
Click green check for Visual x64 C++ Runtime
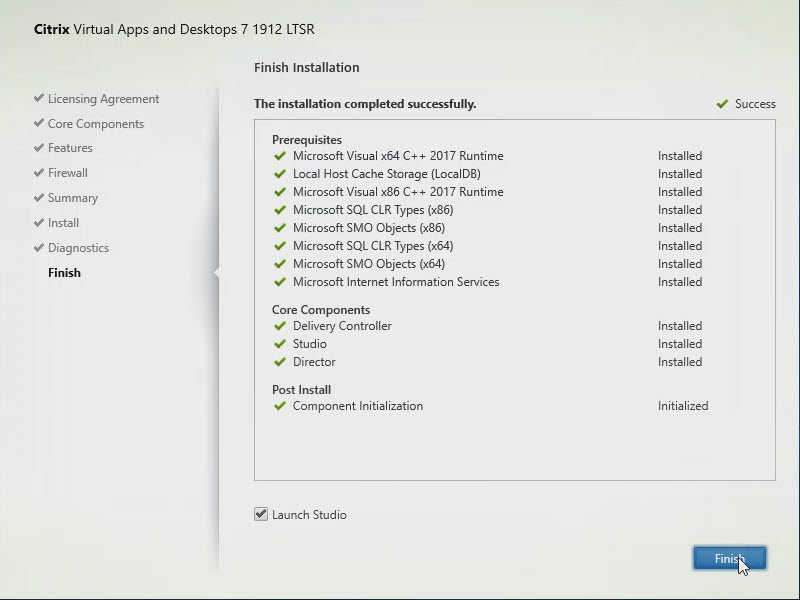tap(280, 156)
